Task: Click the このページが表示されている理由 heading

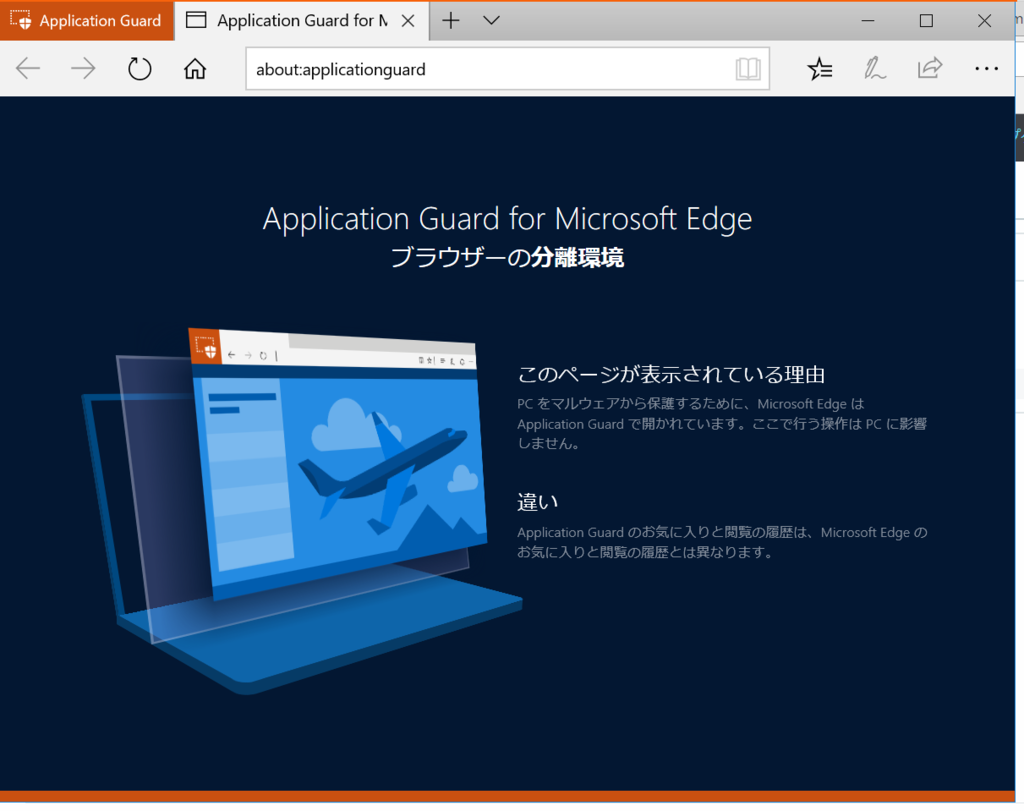Action: click(x=671, y=375)
